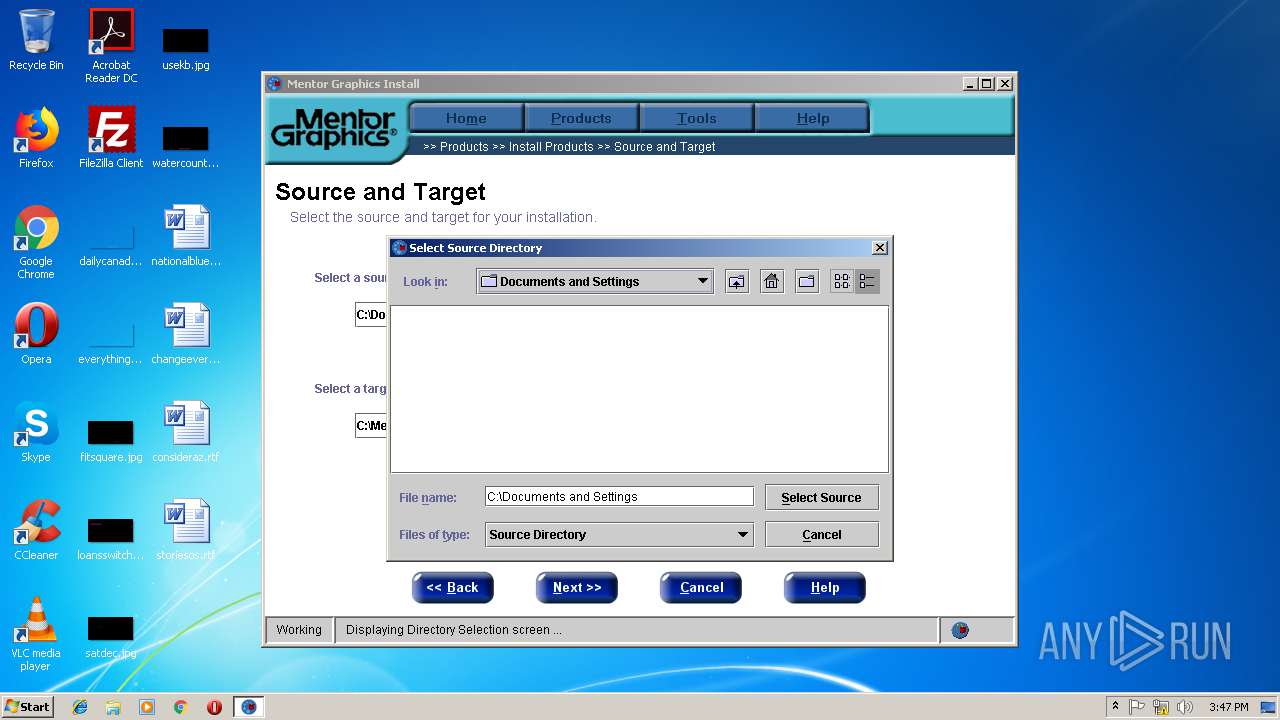Click the File name input field
This screenshot has height=720, width=1280.
tap(619, 496)
